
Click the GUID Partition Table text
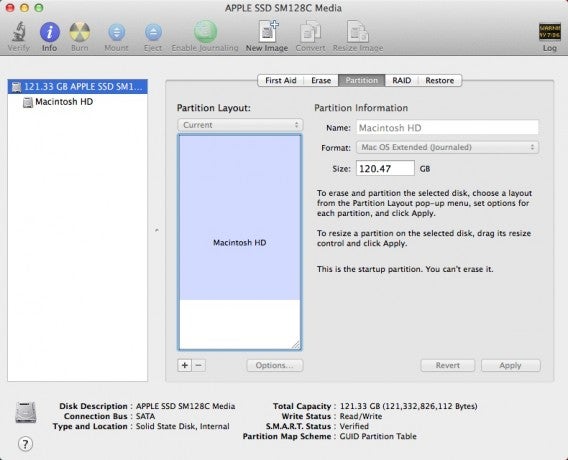[x=378, y=436]
